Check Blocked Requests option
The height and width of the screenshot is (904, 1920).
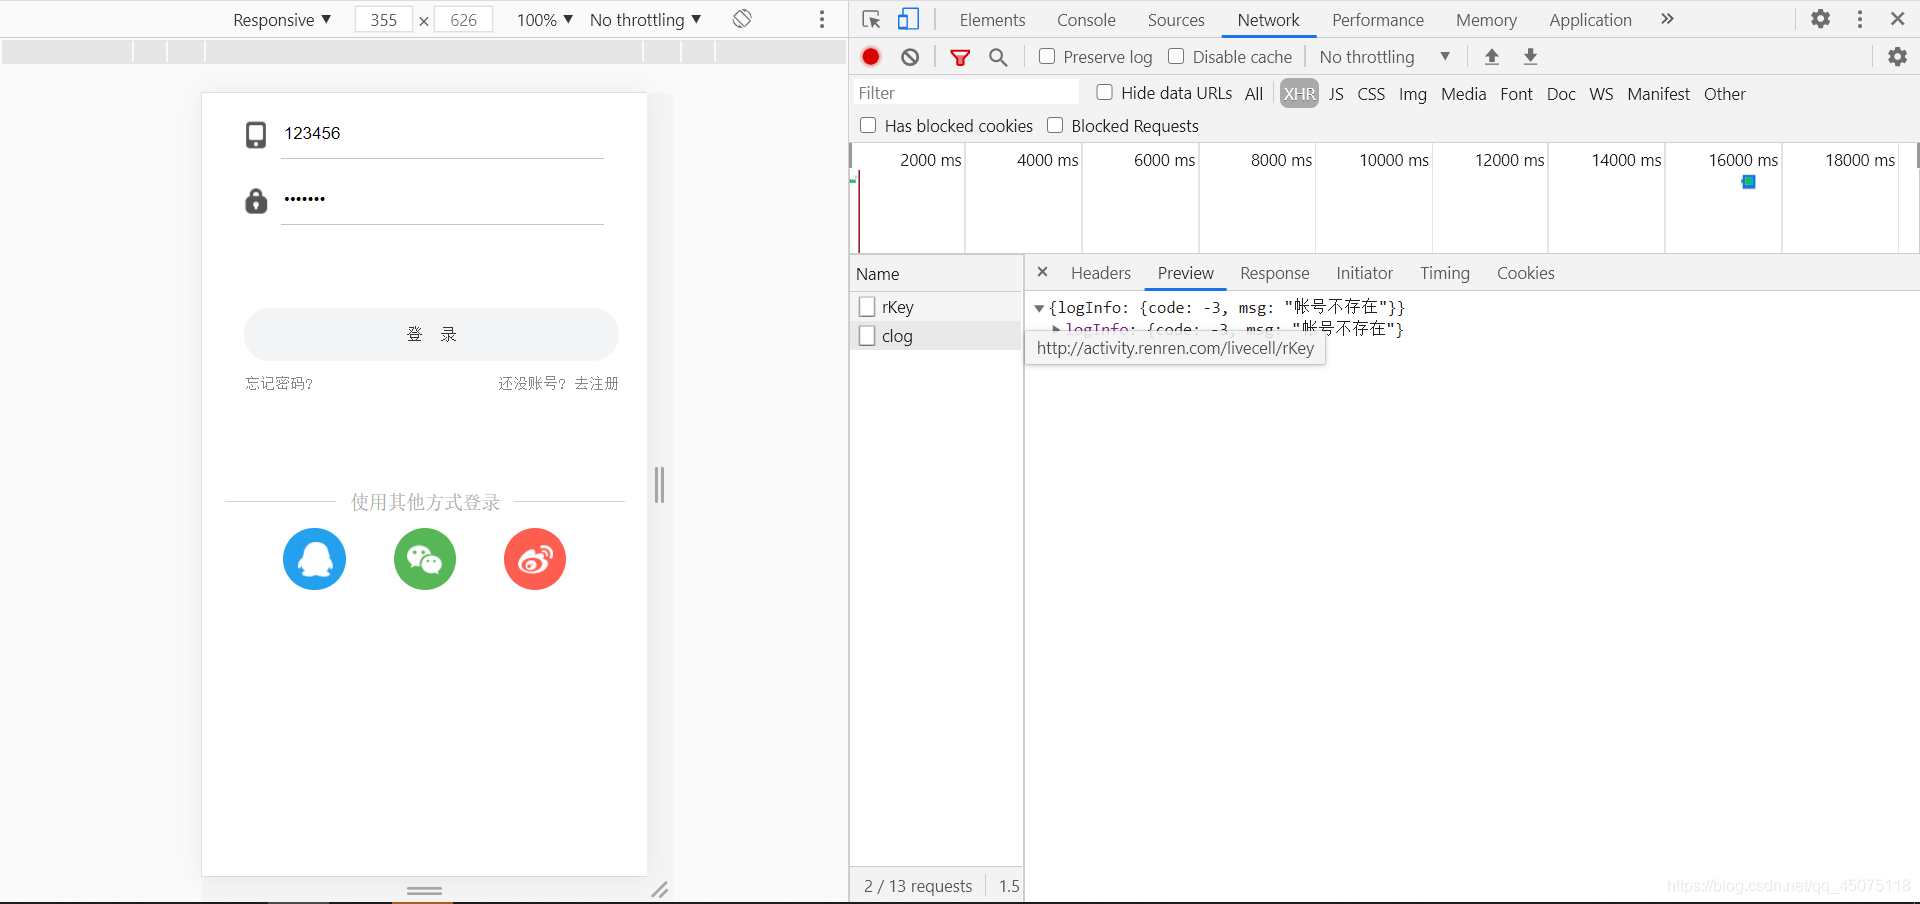(1055, 125)
